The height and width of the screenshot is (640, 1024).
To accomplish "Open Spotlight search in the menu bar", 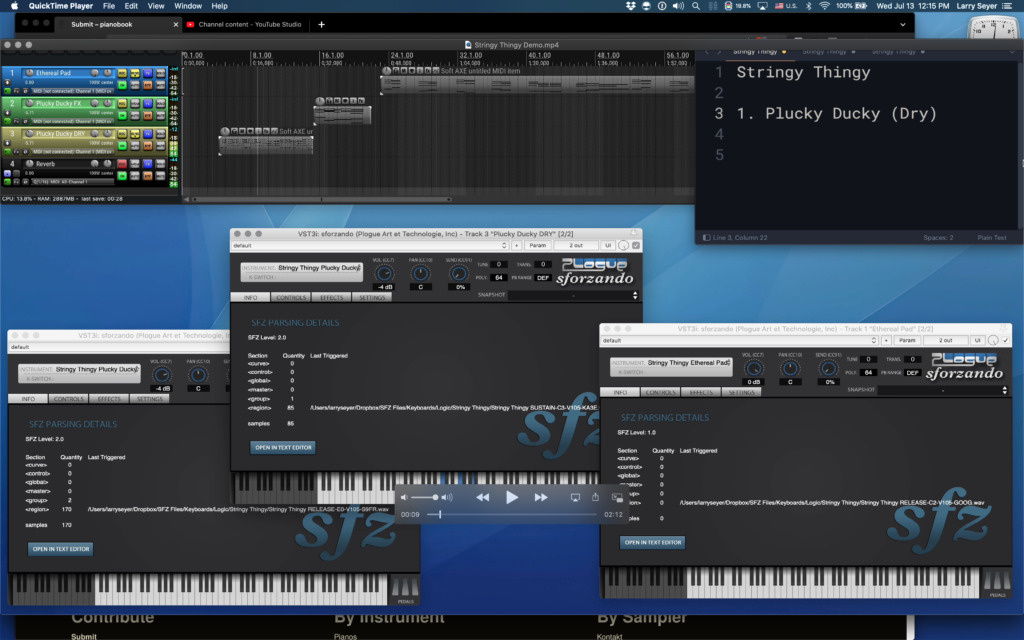I will [696, 6].
